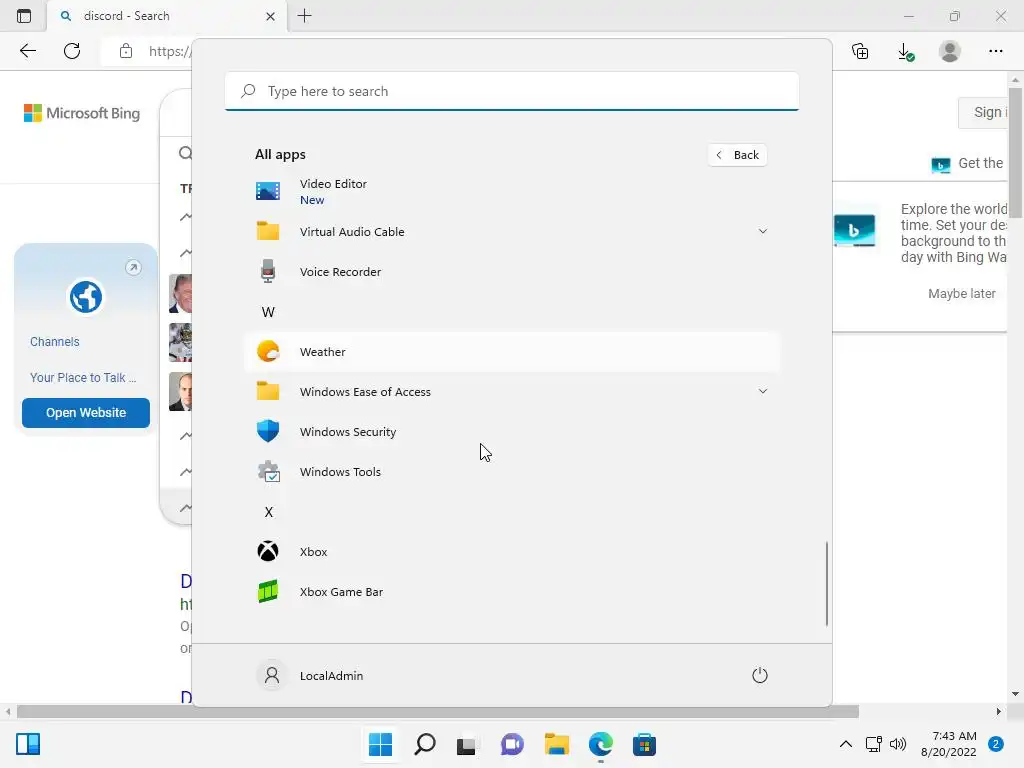Open taskbar Search magnifier
Screen dimensions: 1024x768
click(x=424, y=744)
